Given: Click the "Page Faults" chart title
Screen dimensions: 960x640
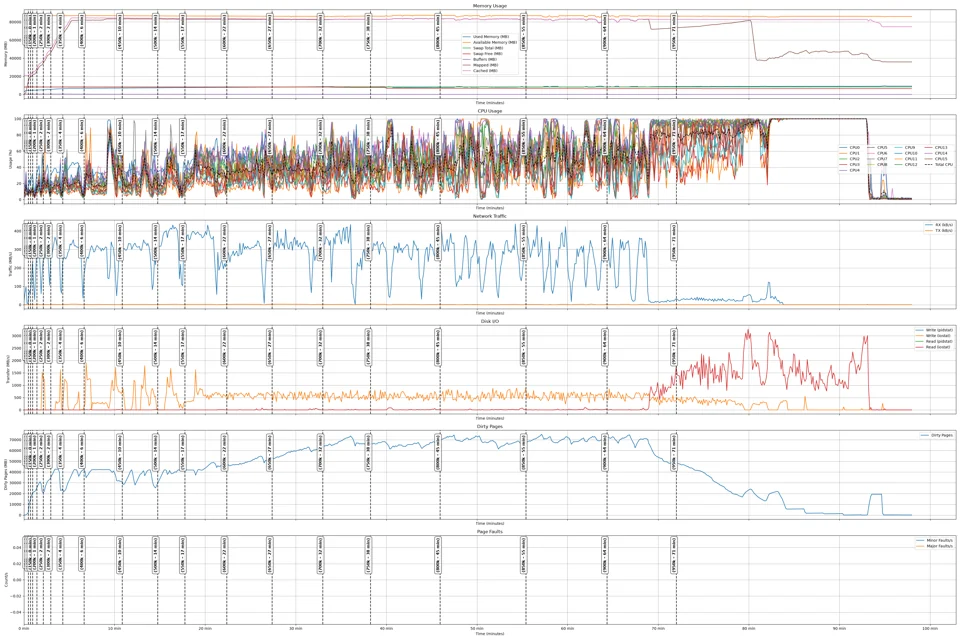Looking at the screenshot, I should click(x=489, y=532).
